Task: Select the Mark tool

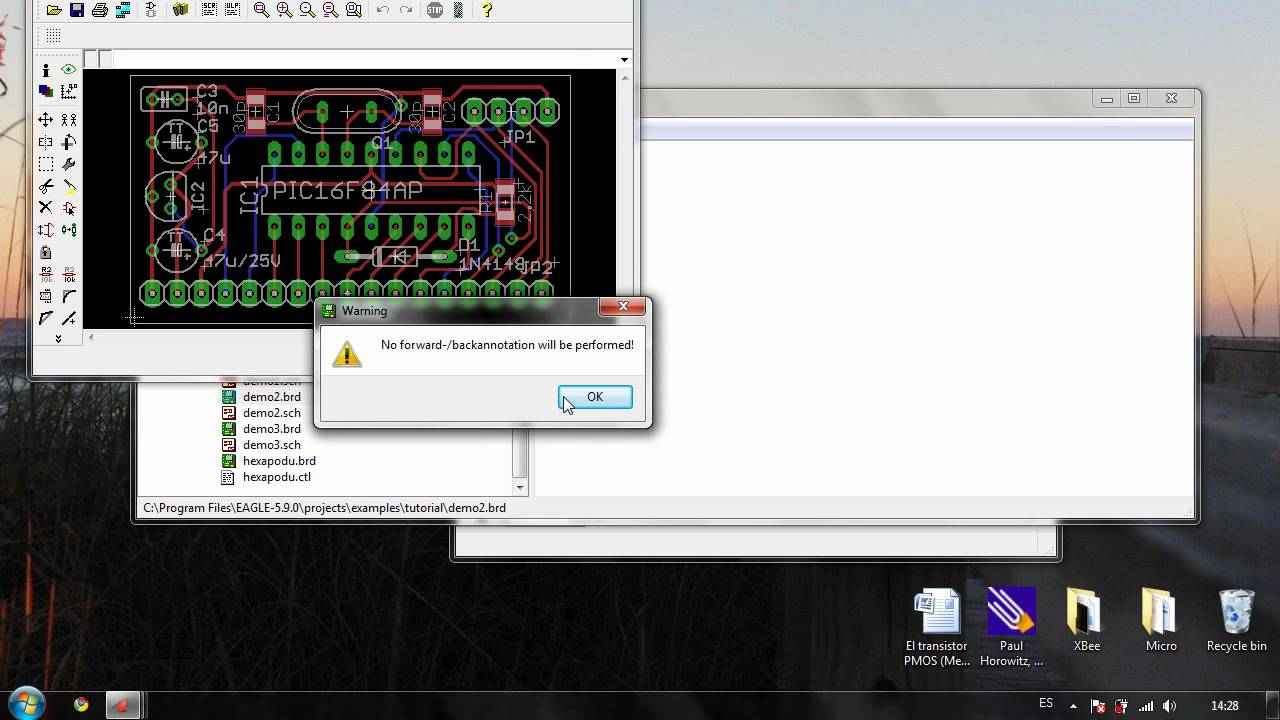Action: (x=69, y=92)
